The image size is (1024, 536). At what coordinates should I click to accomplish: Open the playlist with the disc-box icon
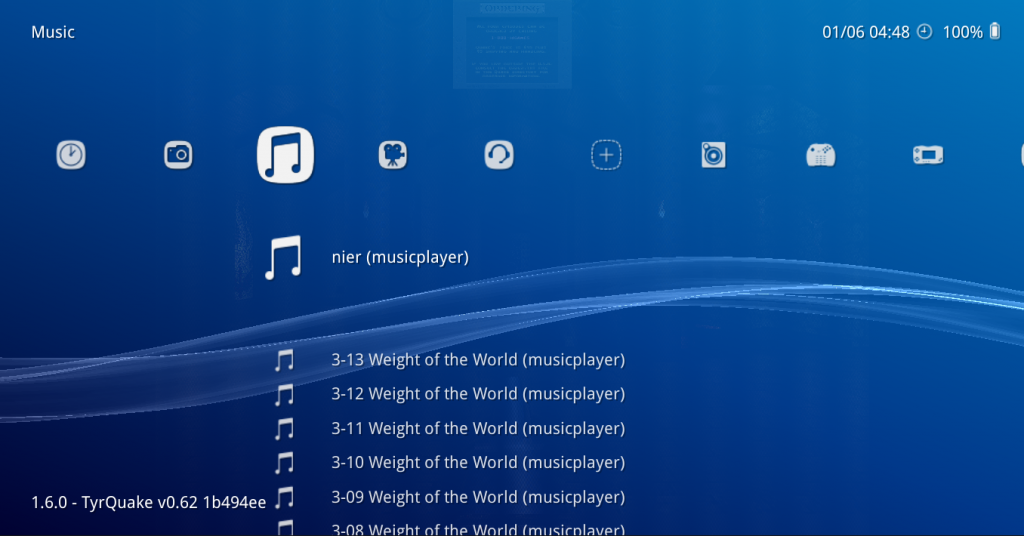[713, 155]
